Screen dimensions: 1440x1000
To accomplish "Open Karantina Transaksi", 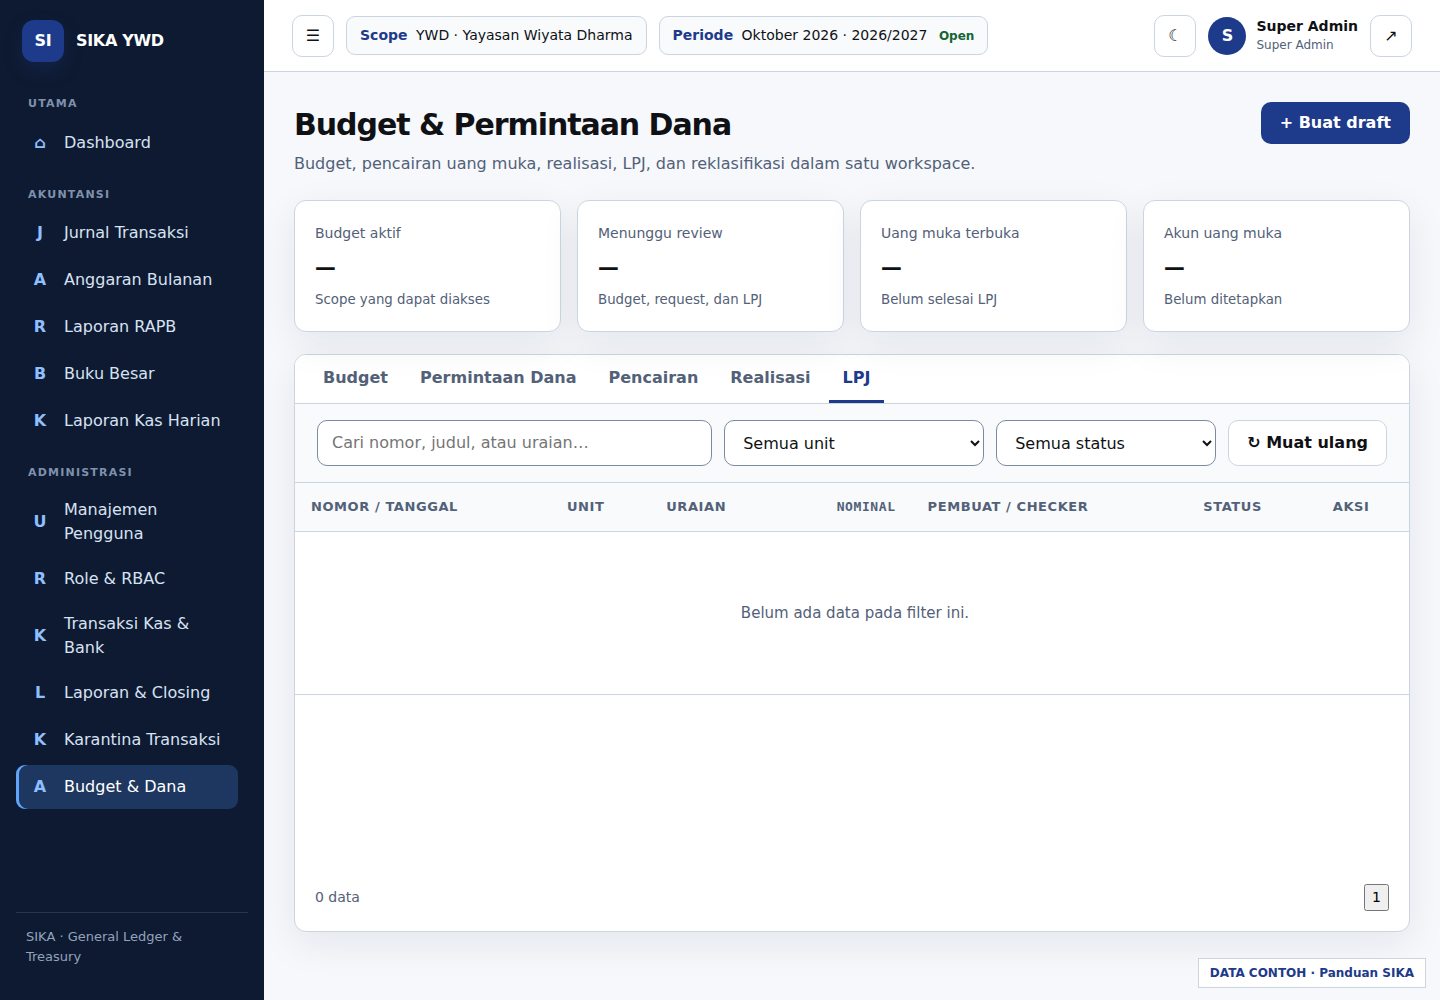I will point(127,740).
